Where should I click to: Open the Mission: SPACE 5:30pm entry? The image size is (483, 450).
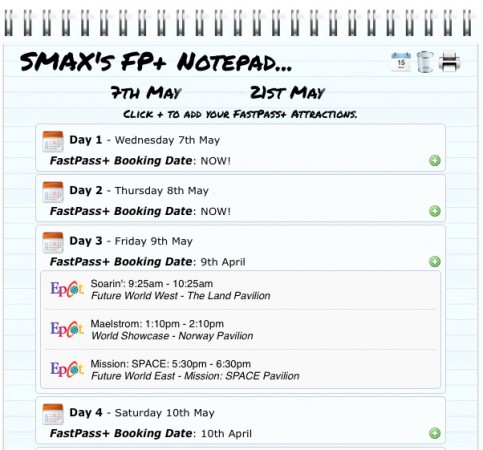tap(241, 370)
